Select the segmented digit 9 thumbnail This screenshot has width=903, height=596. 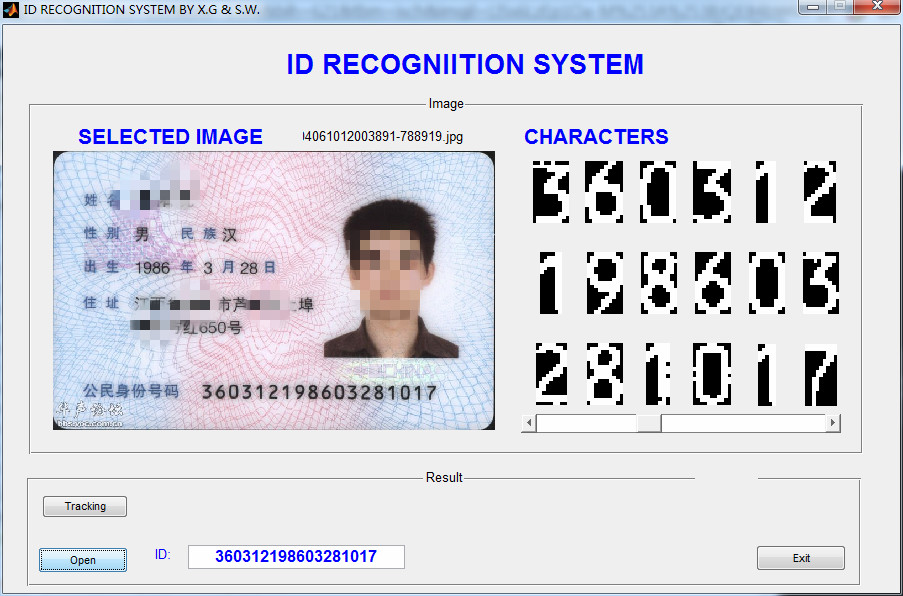(604, 284)
